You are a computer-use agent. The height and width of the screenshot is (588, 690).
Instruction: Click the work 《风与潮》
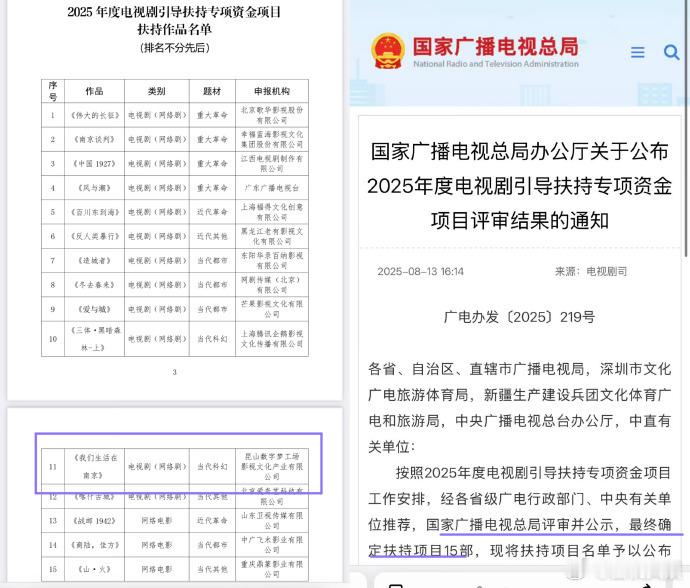click(x=95, y=188)
